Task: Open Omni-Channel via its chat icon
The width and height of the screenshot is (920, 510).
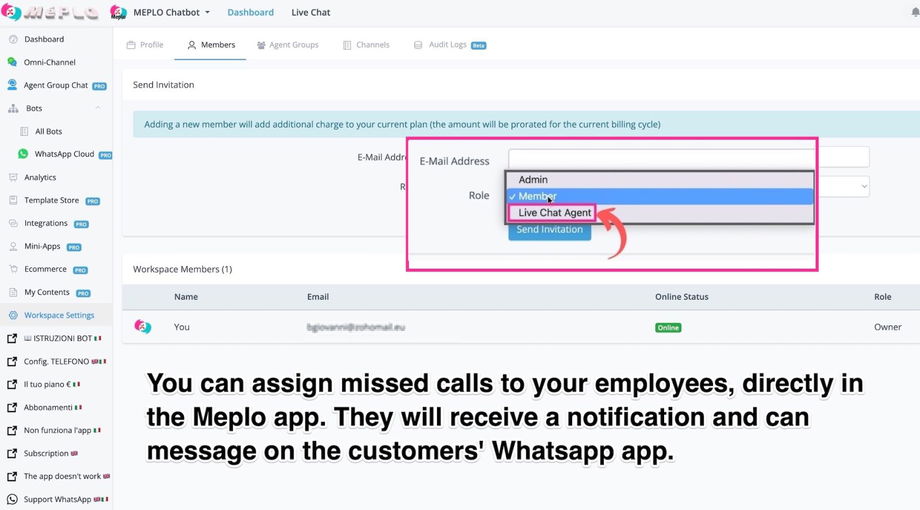Action: tap(12, 62)
